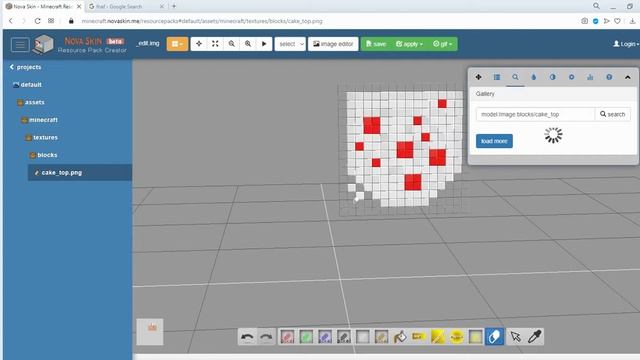This screenshot has height=360, width=640.
Task: Select the cake_top.png file
Action: 80,173
